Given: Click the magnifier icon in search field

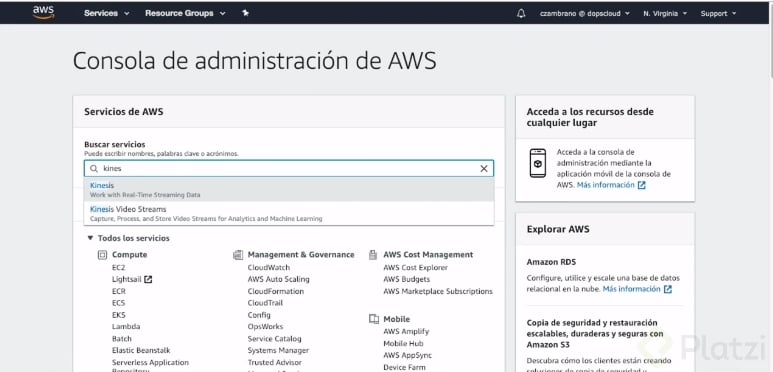Looking at the screenshot, I should (94, 169).
